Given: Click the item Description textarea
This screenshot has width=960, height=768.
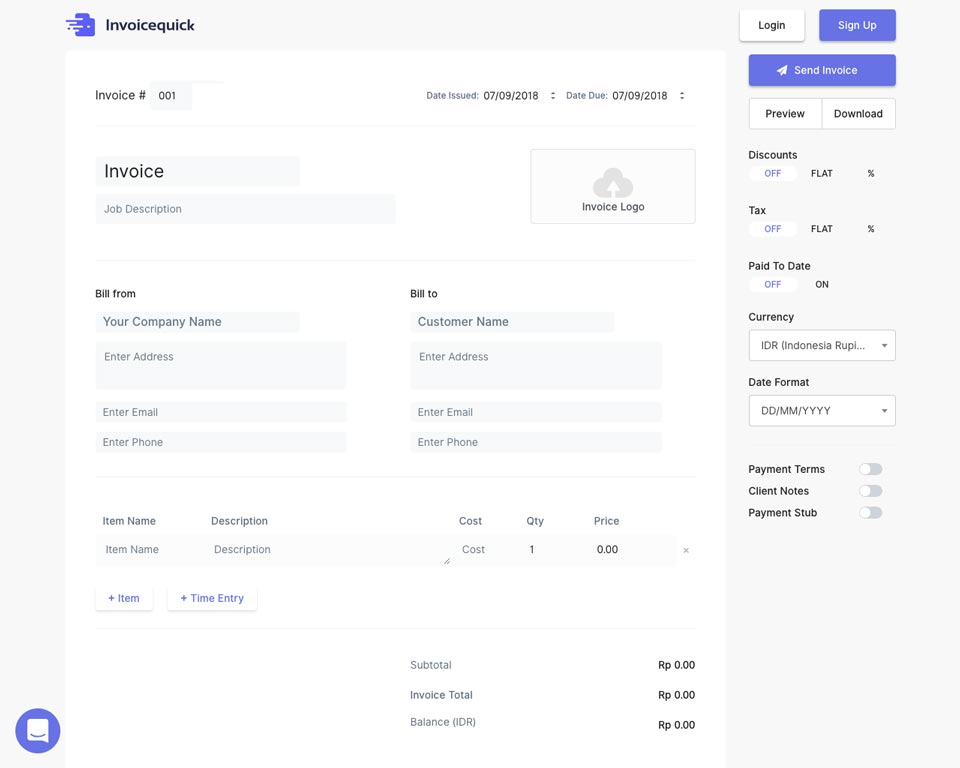Looking at the screenshot, I should tap(328, 549).
